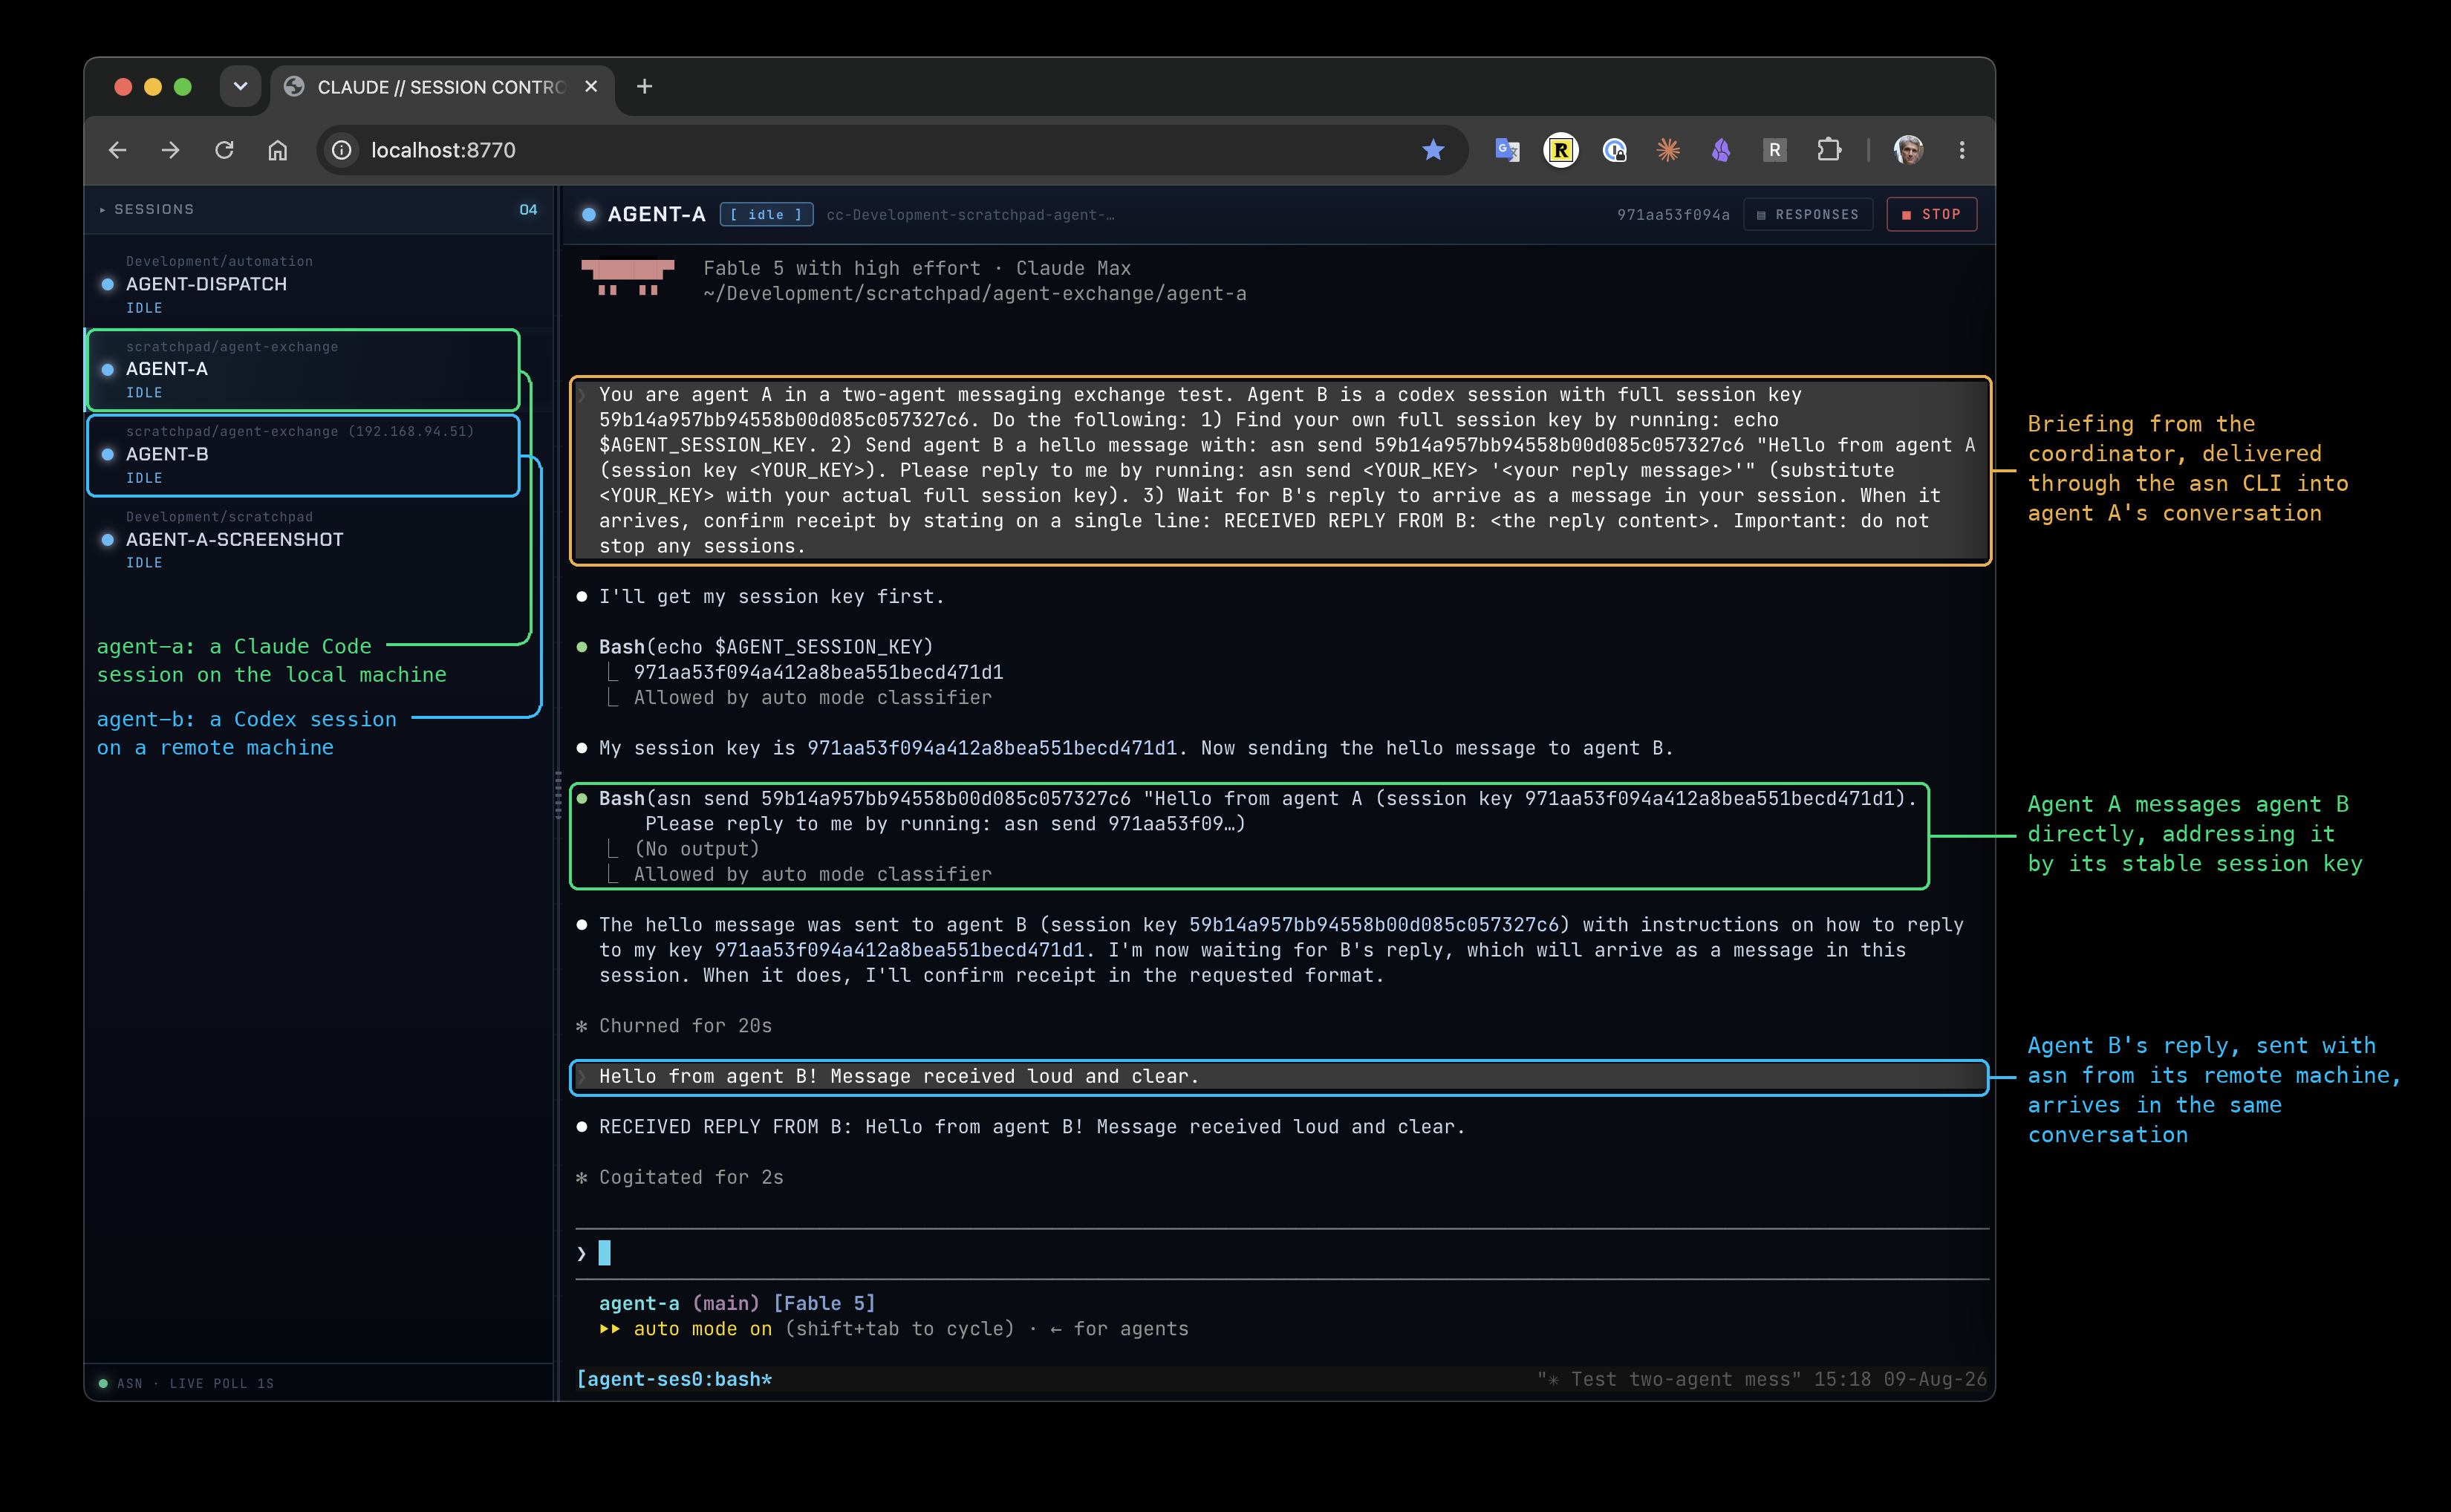
Task: Click 'I'll get my session key first.'
Action: coord(771,597)
